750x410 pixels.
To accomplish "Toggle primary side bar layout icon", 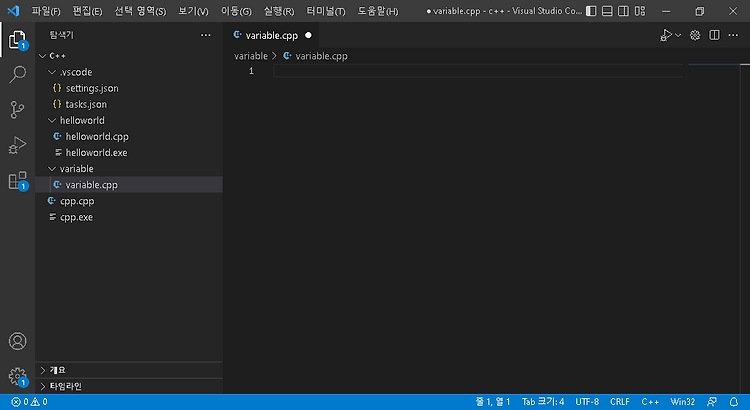I will tap(591, 11).
